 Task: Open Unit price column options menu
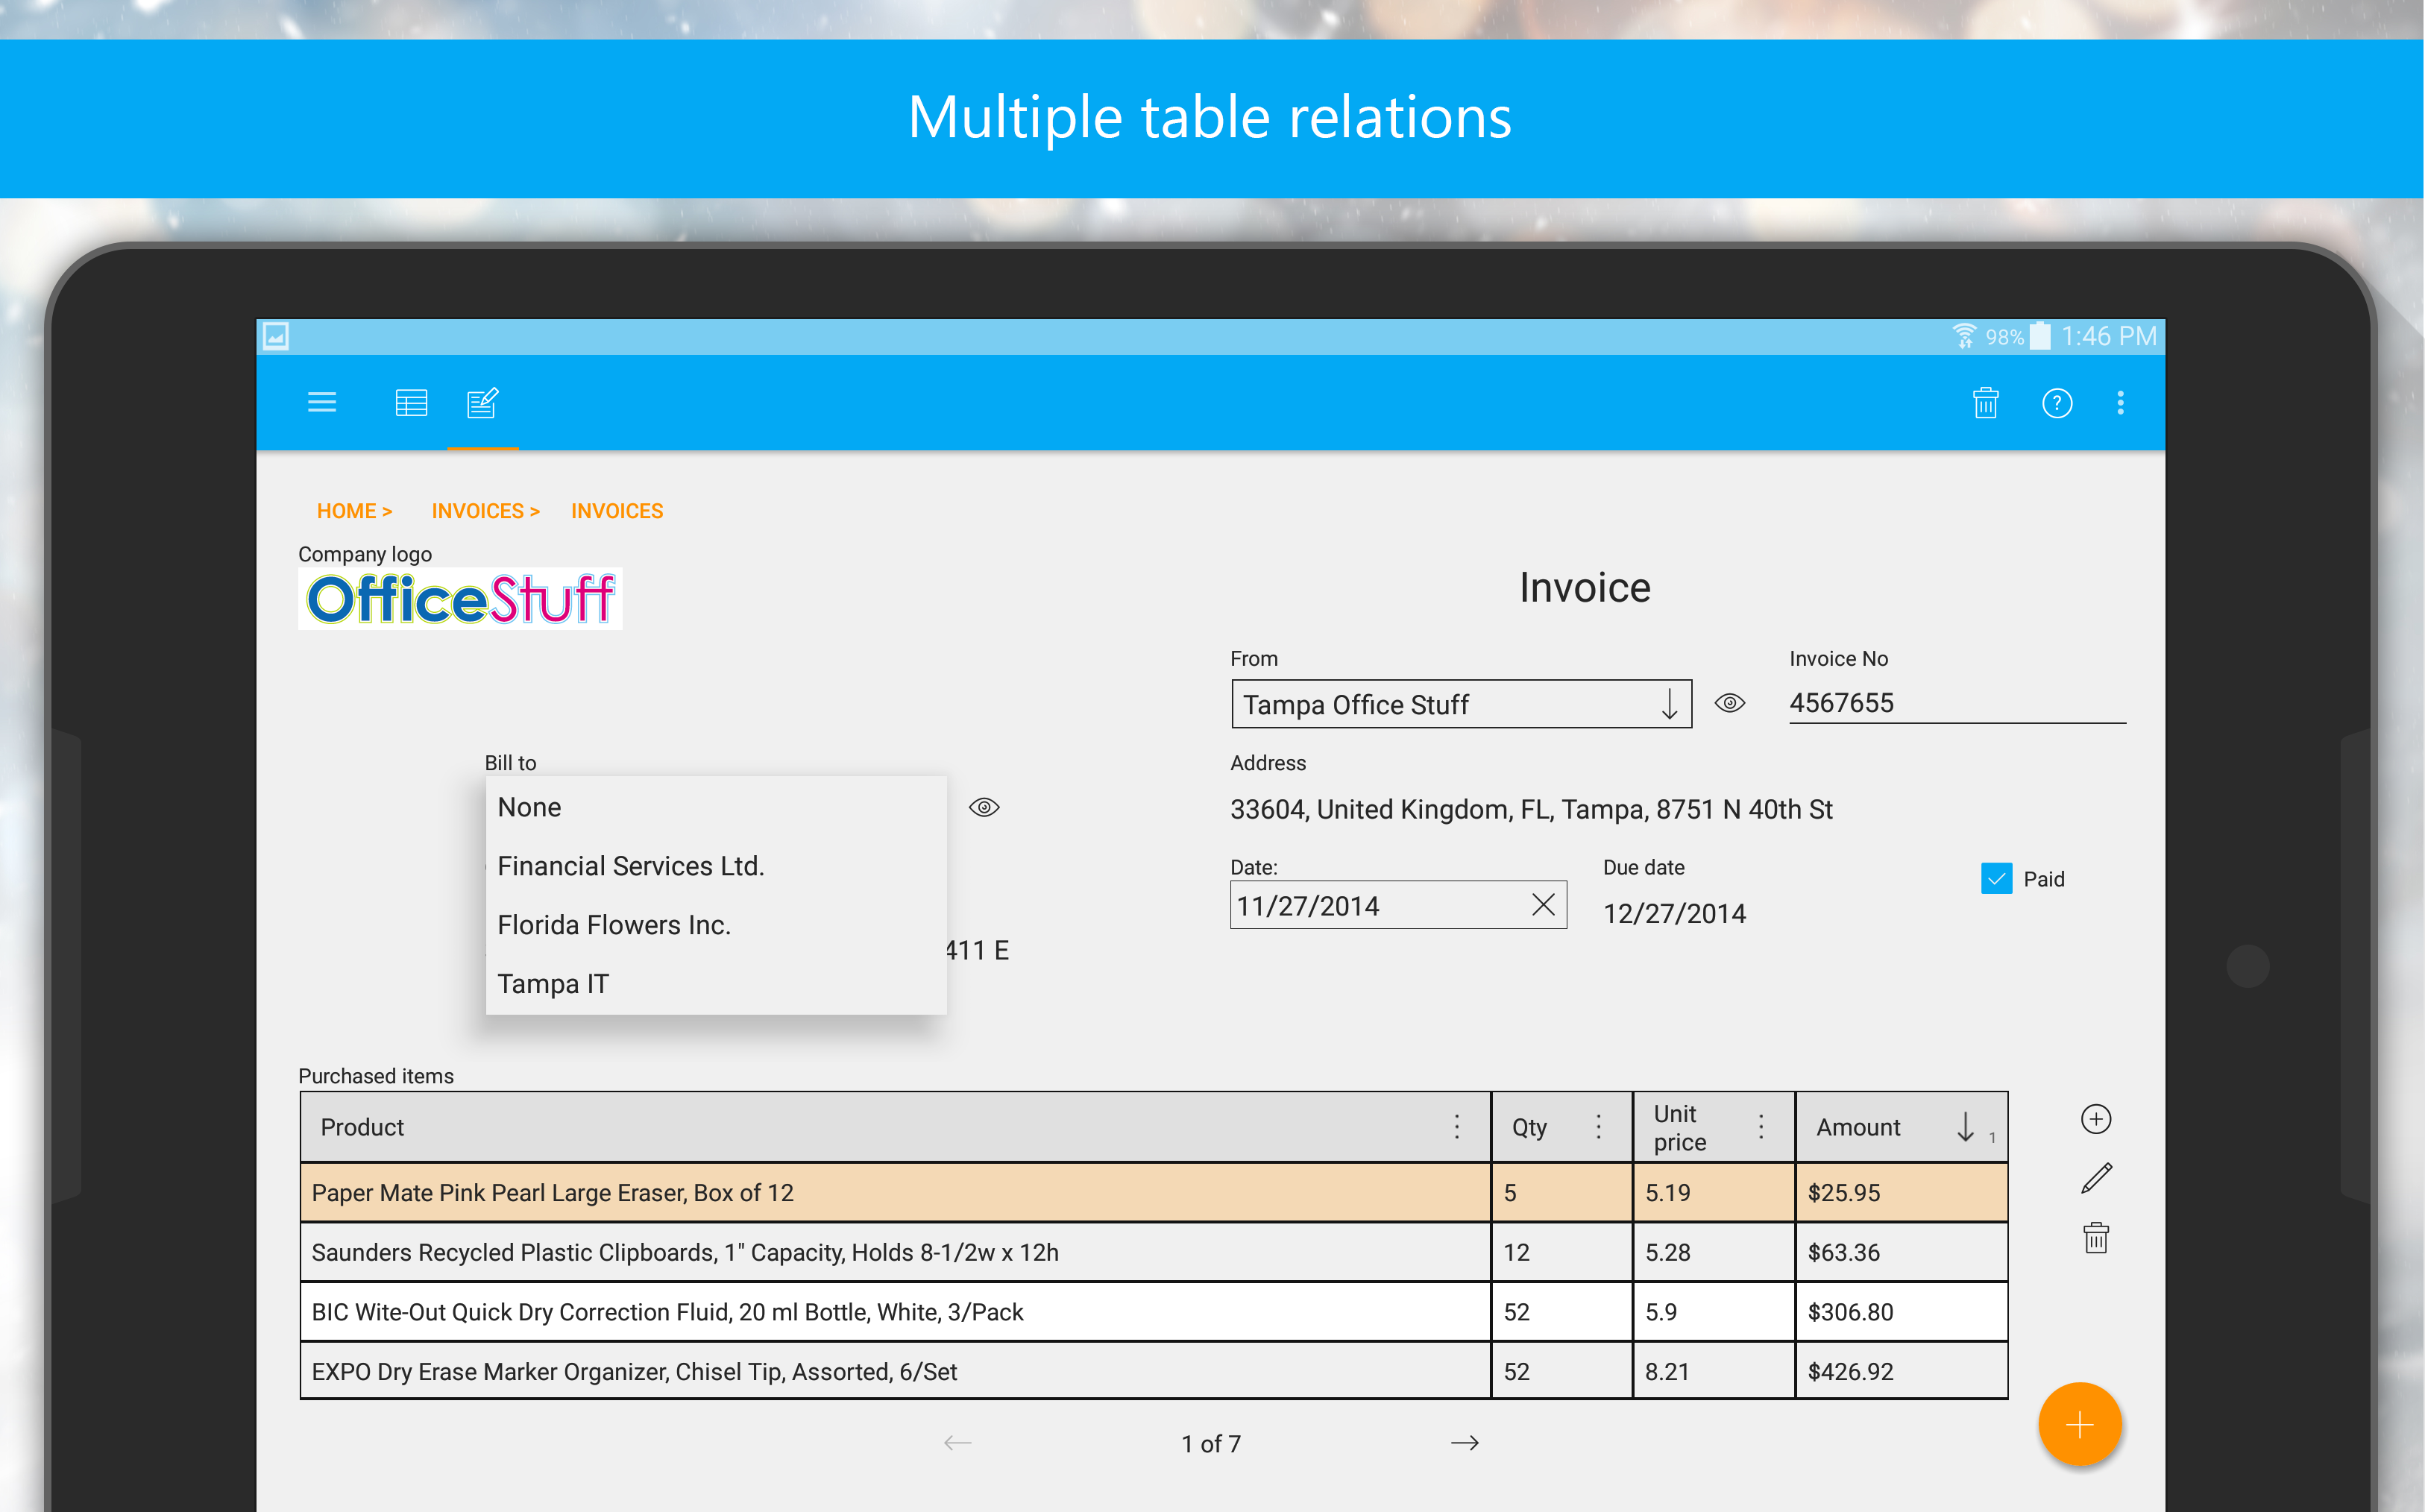[x=1760, y=1127]
